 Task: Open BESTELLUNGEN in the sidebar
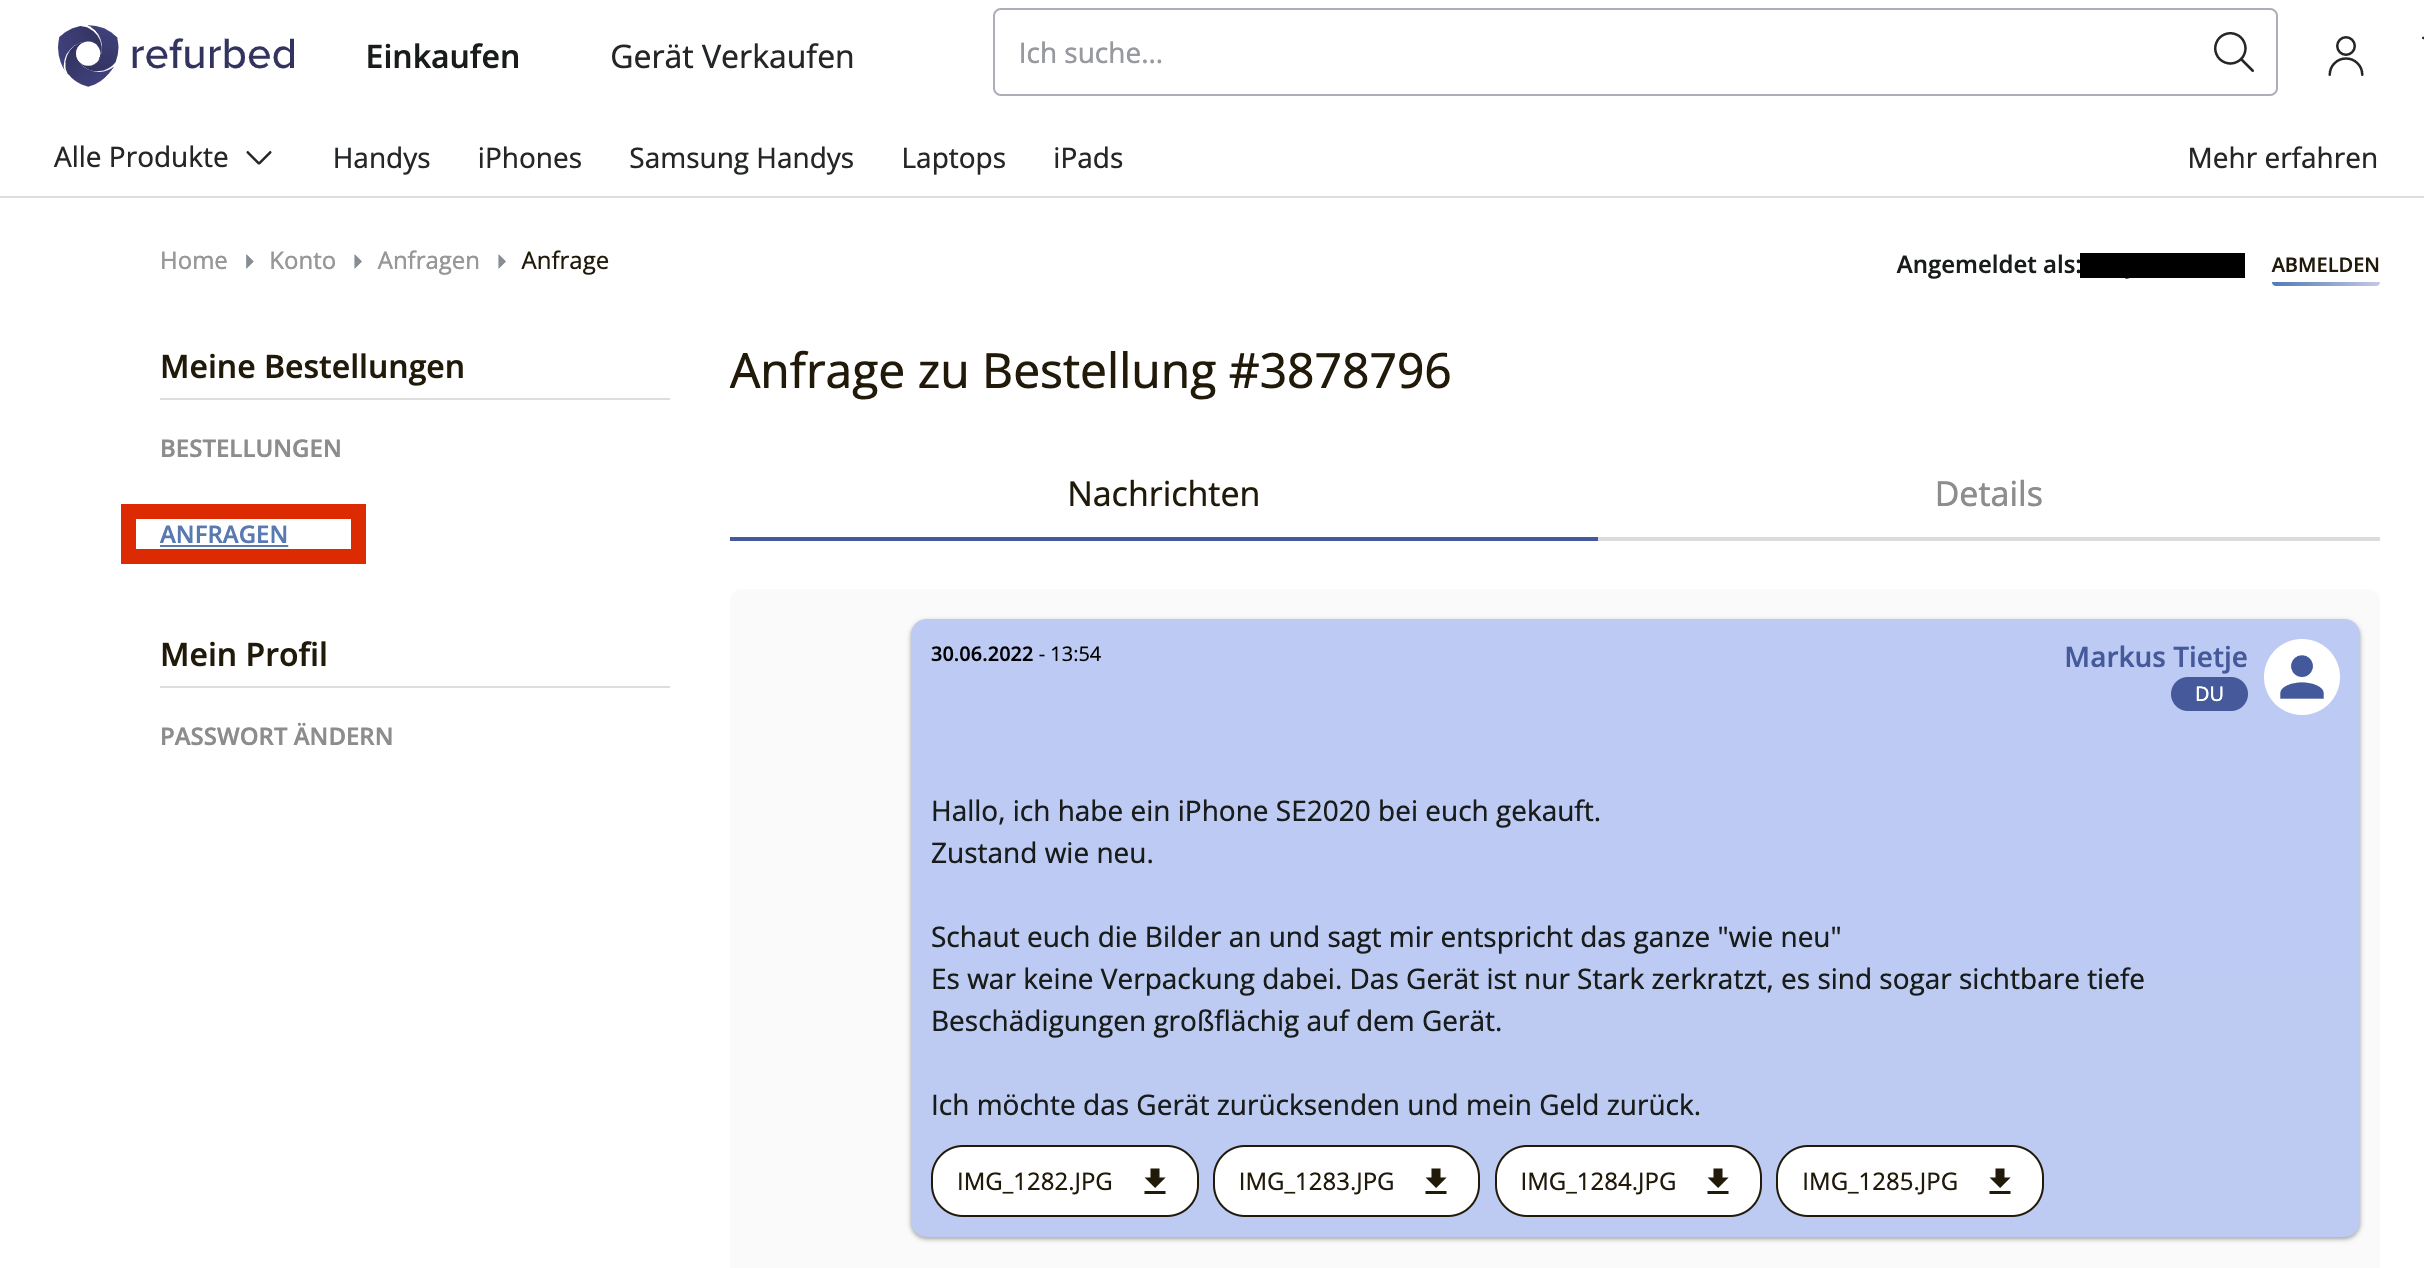(x=251, y=449)
